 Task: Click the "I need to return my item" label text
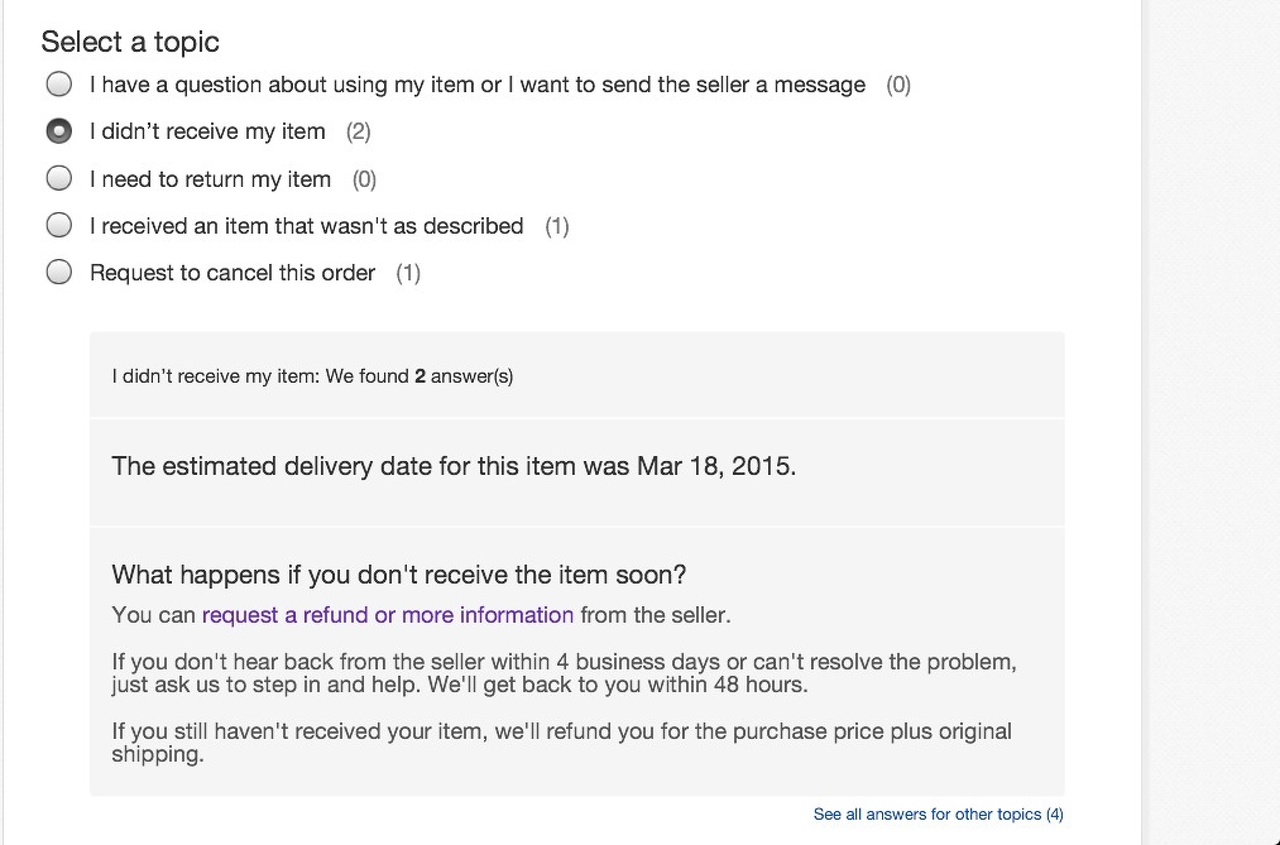point(210,179)
